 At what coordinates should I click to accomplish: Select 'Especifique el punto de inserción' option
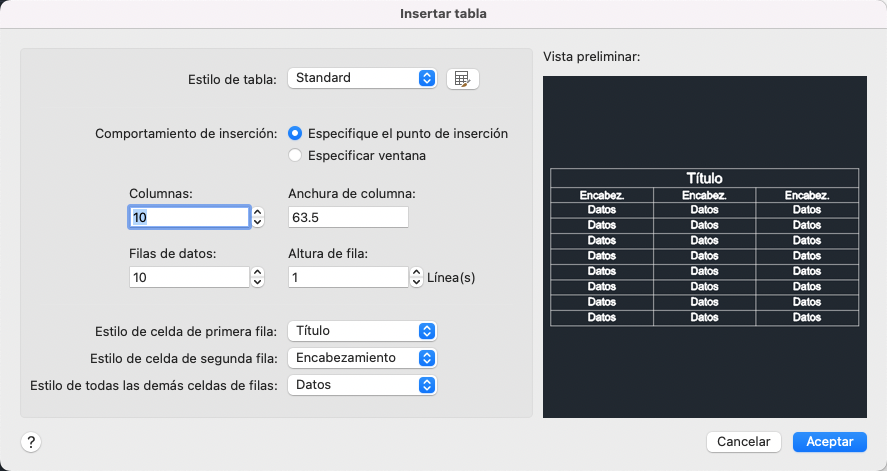click(295, 133)
